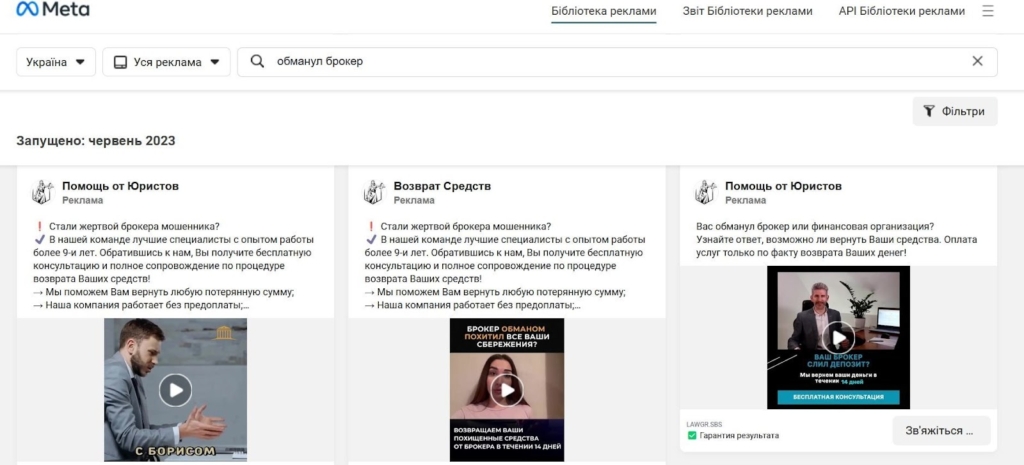Open Звіт Бібліотеки реклами tab
This screenshot has width=1024, height=465.
(x=747, y=12)
